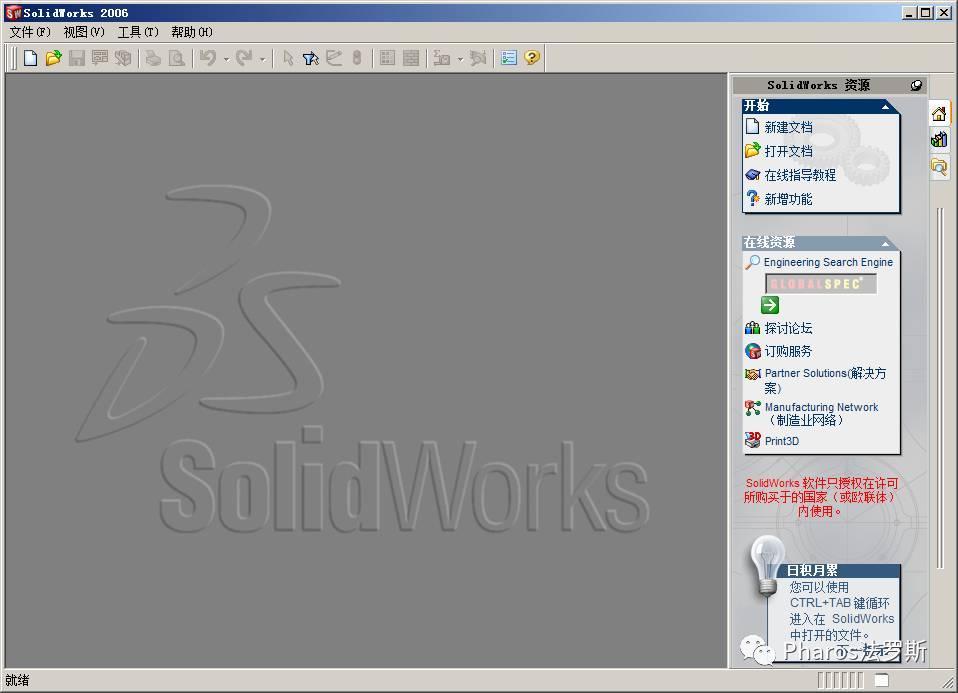Open the 视图(V) menu
This screenshot has height=693, width=958.
point(84,32)
